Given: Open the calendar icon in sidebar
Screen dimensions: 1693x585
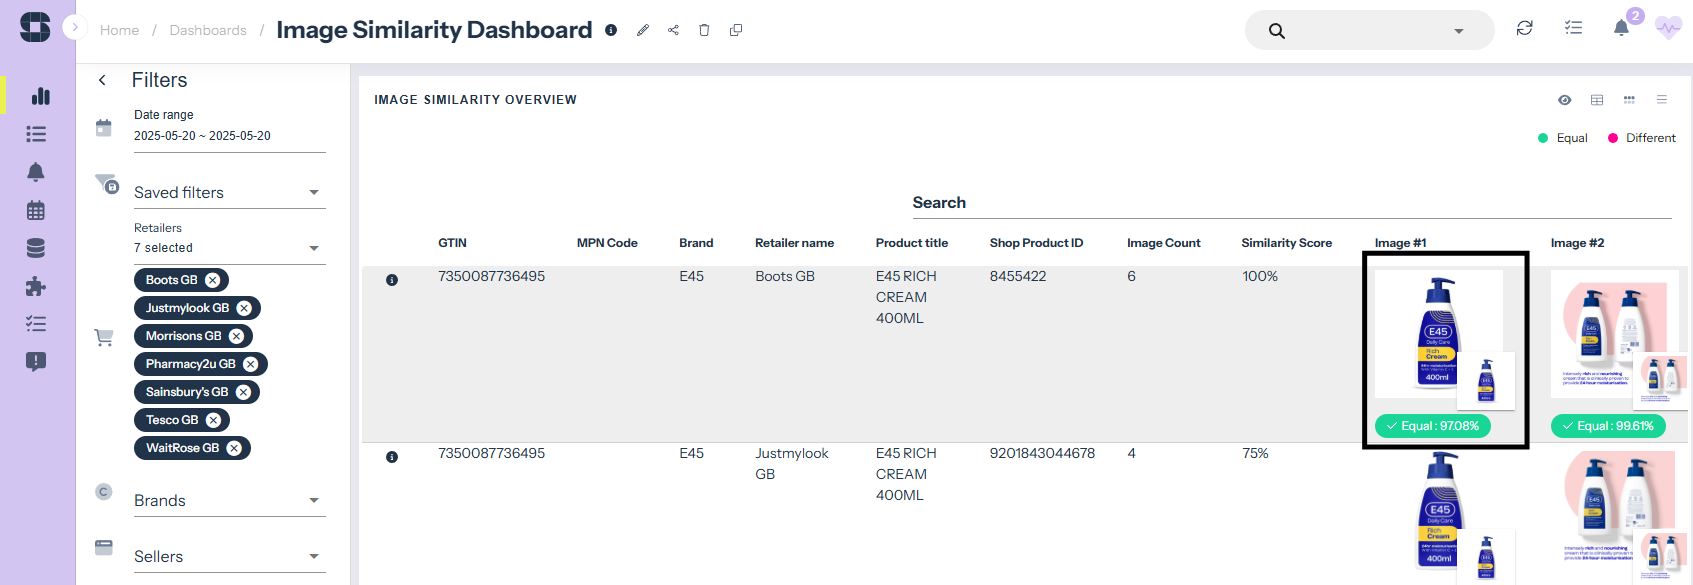Looking at the screenshot, I should click(36, 210).
